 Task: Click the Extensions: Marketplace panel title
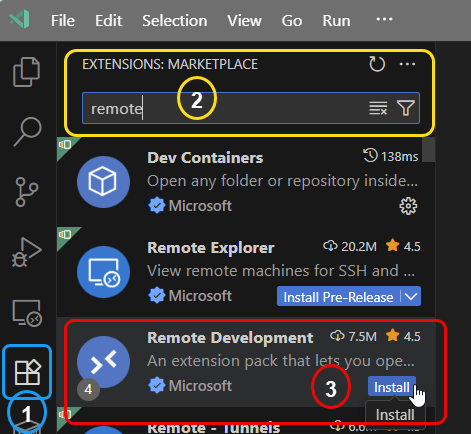(170, 64)
